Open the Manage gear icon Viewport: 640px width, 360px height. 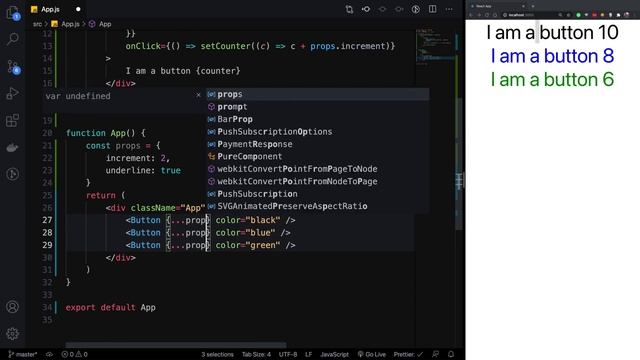pos(12,333)
